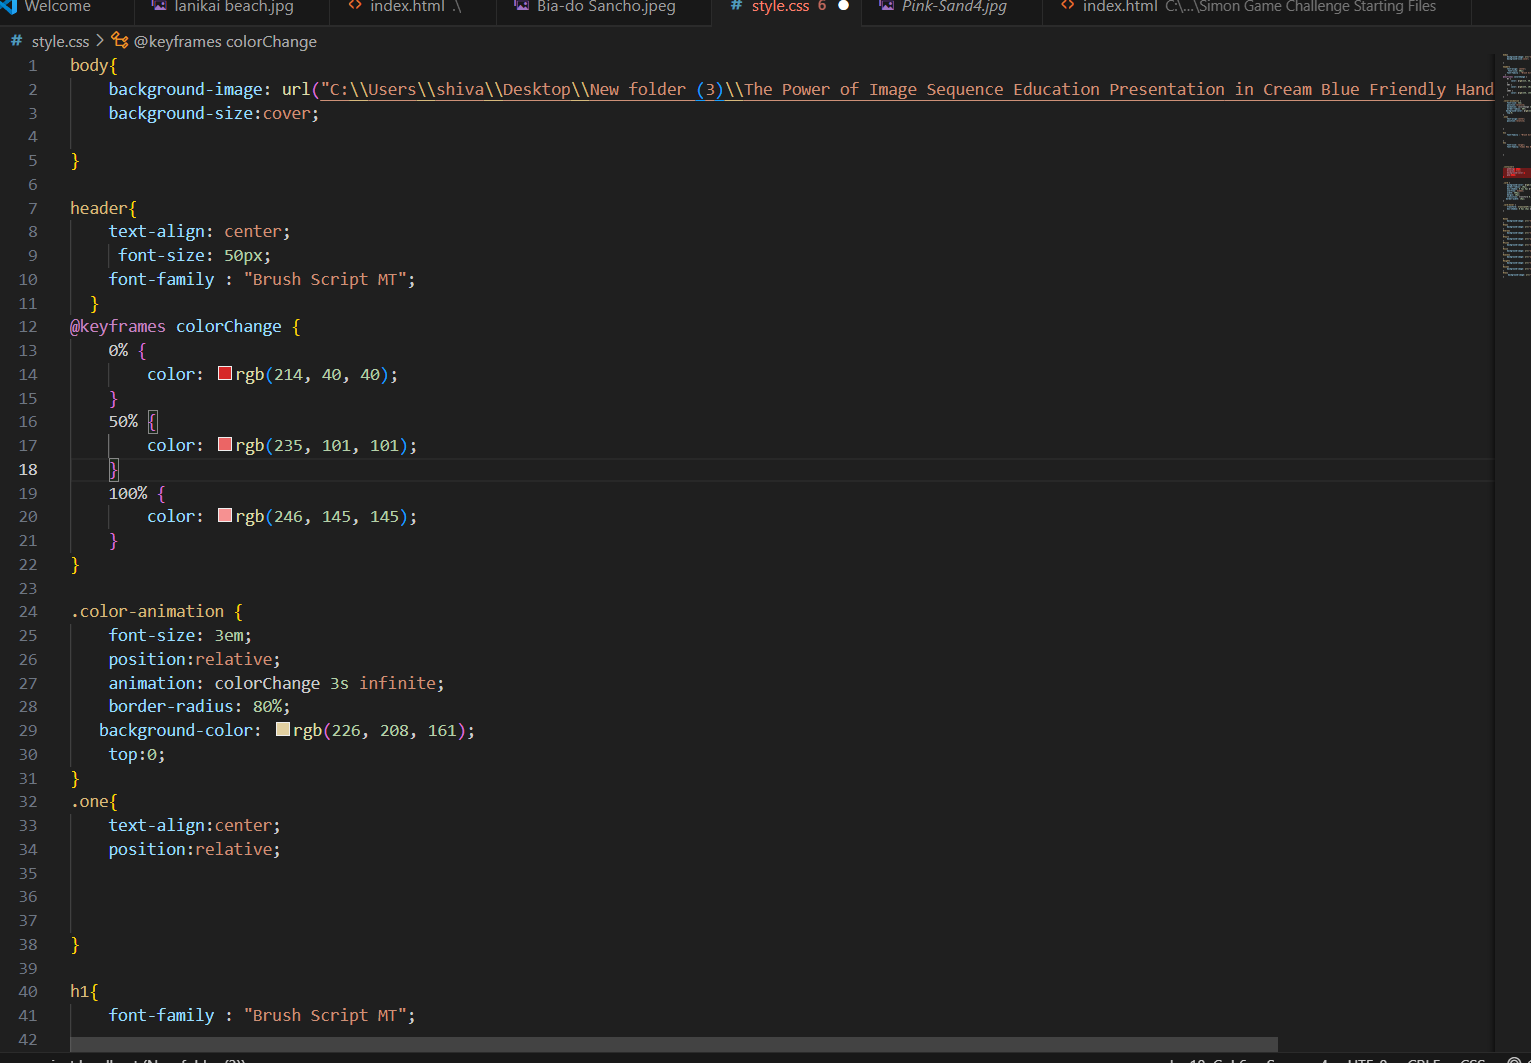Click HTML icon on first index.html tab
The width and height of the screenshot is (1531, 1063).
click(355, 6)
